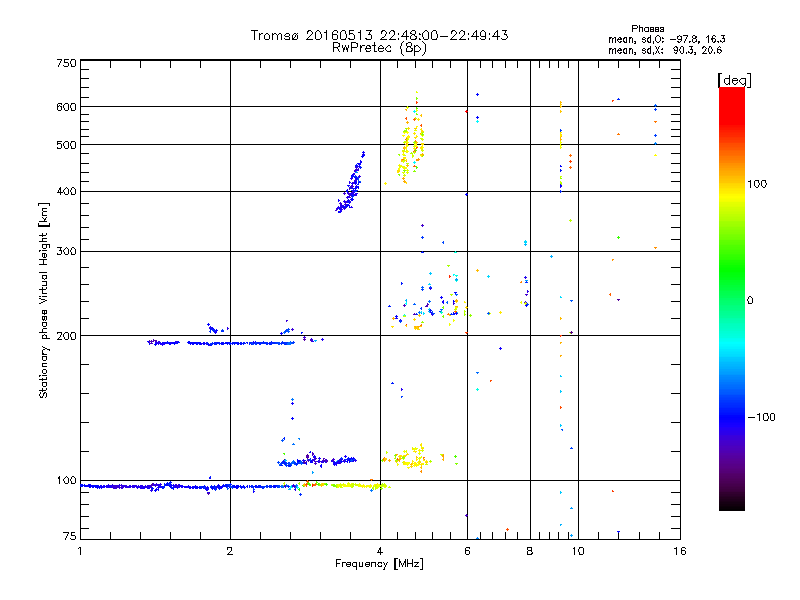This screenshot has width=800, height=600.
Task: Click the subtitle "RwPretec (8p)"
Action: 379,48
